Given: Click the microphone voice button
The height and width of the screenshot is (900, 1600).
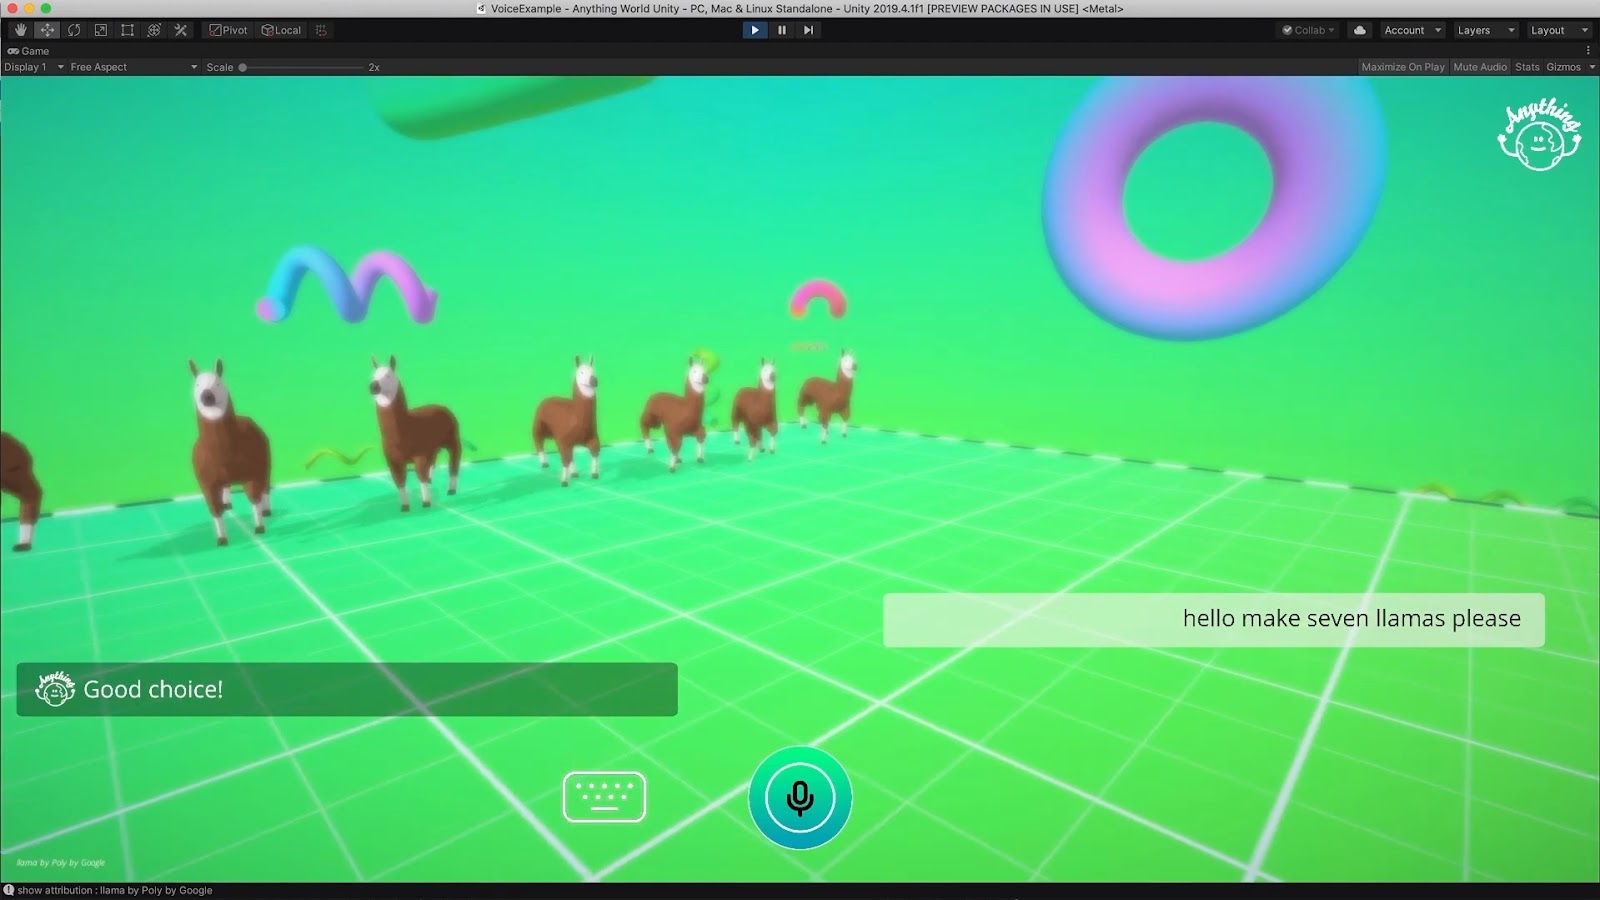Looking at the screenshot, I should coord(800,798).
